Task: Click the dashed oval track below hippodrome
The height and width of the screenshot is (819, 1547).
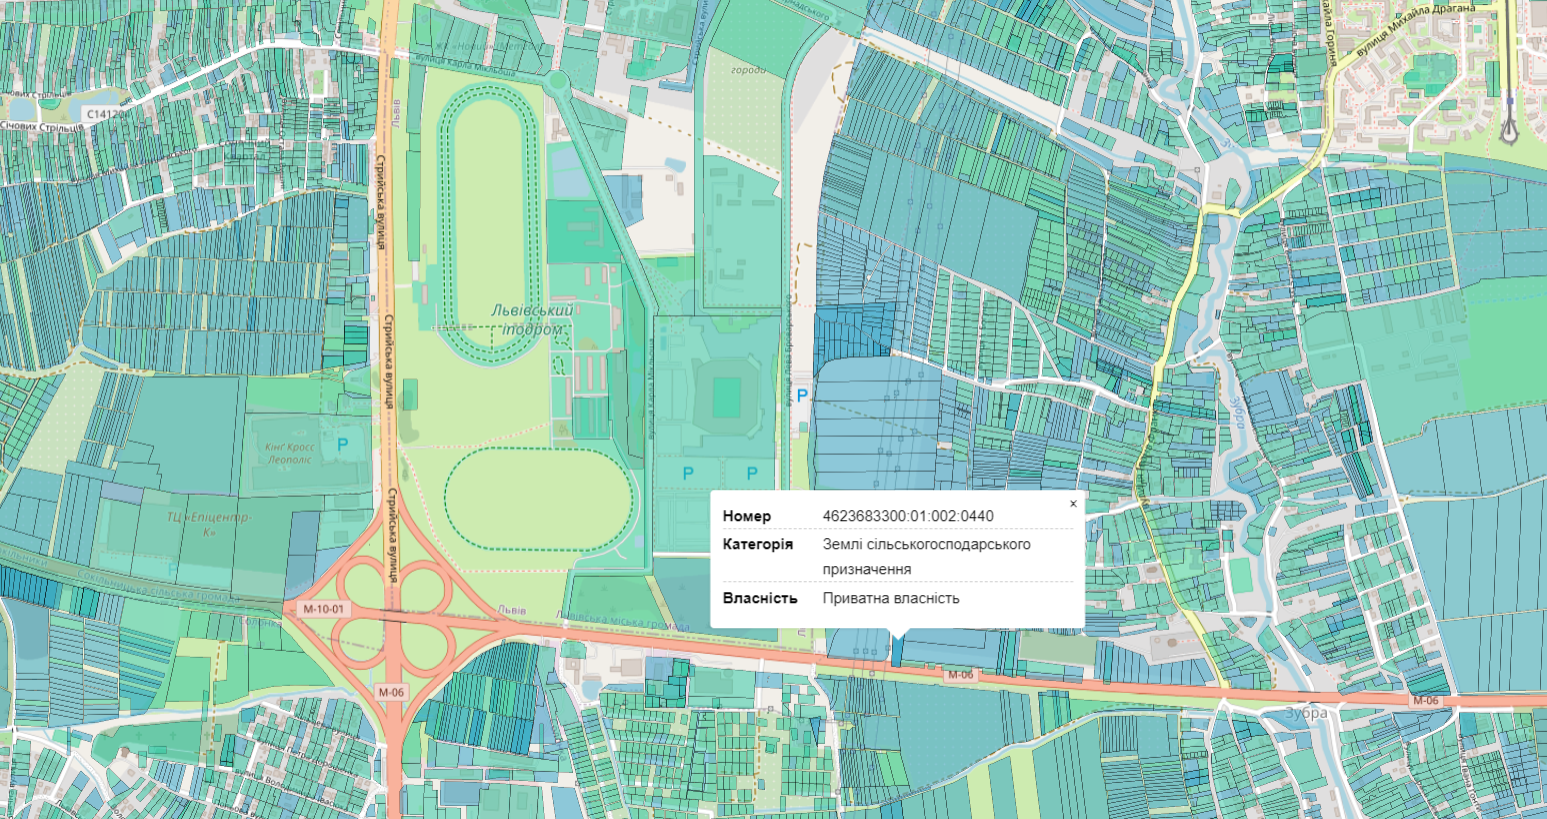Action: (538, 499)
